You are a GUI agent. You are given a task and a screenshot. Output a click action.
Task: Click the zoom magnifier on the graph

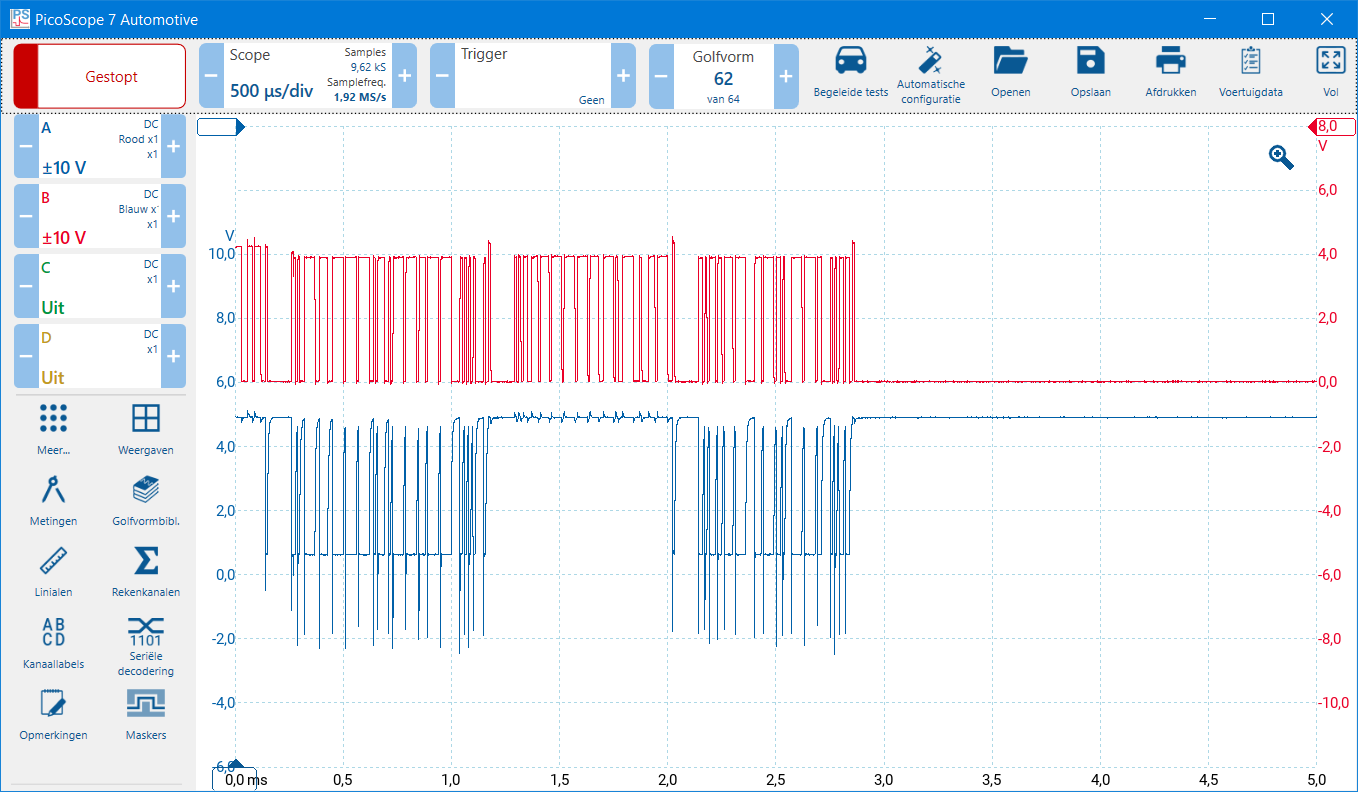pos(1281,157)
